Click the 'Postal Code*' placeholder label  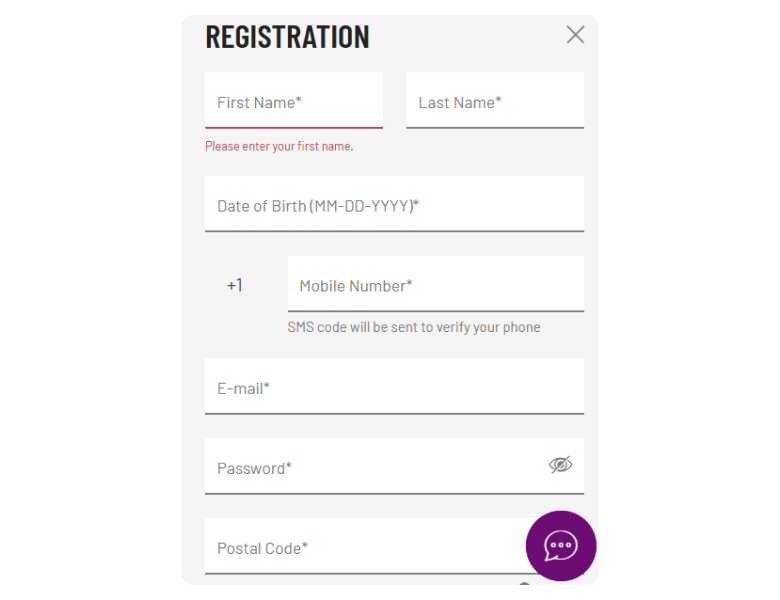[262, 548]
